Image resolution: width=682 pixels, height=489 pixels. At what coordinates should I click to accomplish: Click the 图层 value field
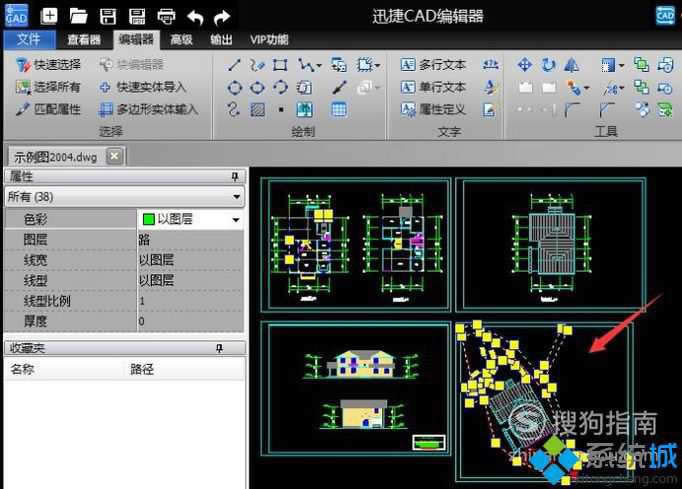tap(191, 240)
